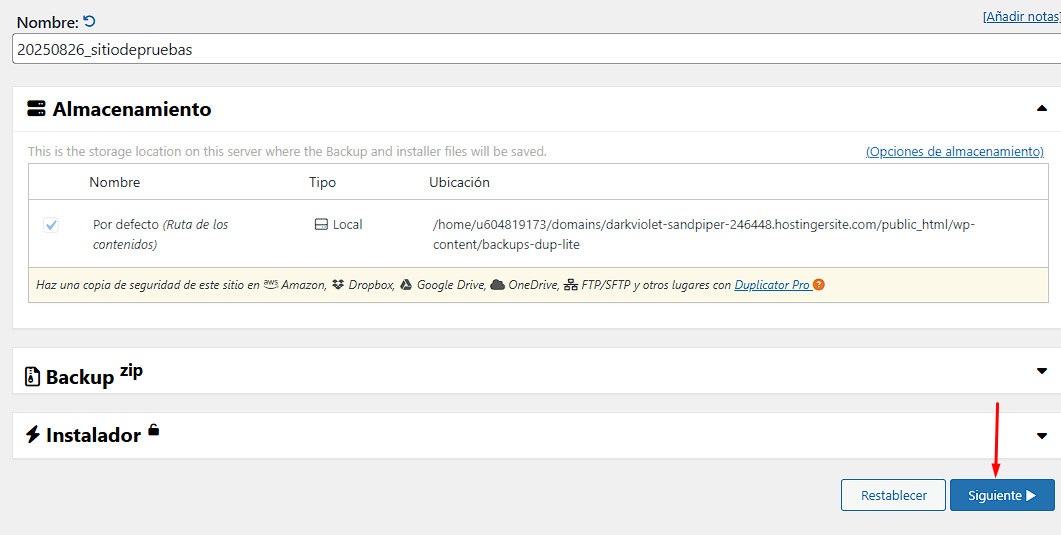Open the orange help icon beside Duplicator Pro
The width and height of the screenshot is (1061, 535).
[x=819, y=285]
